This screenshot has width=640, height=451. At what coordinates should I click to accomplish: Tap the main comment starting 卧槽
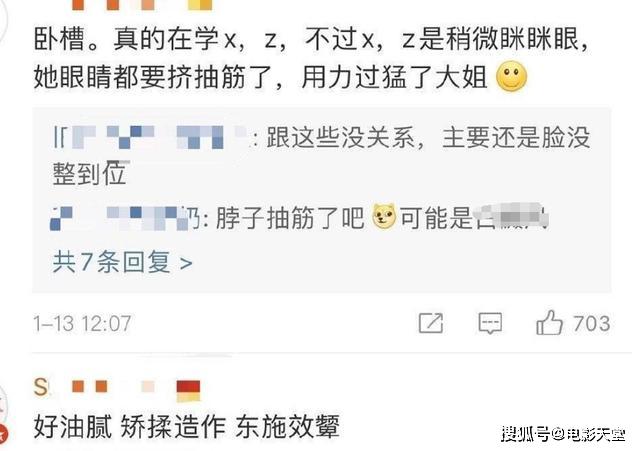click(x=311, y=58)
